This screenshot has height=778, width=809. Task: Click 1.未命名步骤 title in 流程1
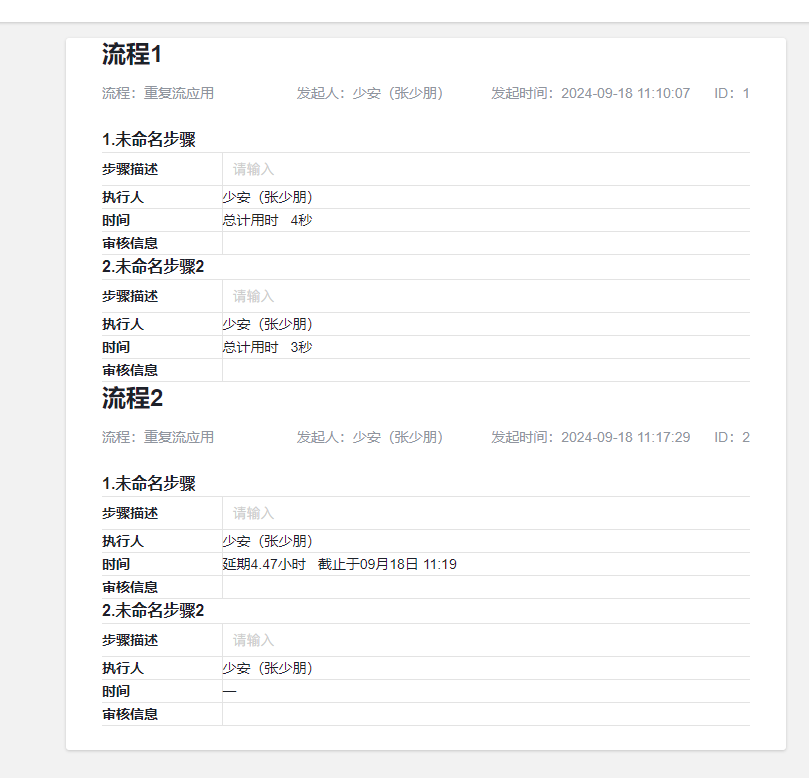click(149, 139)
